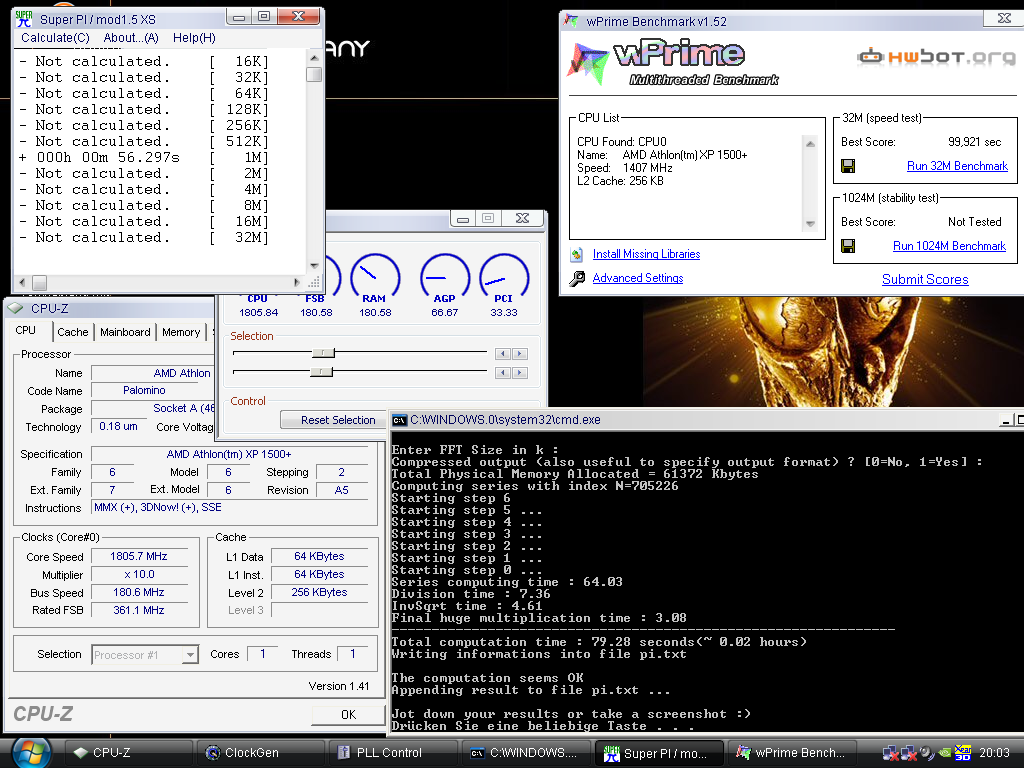This screenshot has width=1024, height=768.
Task: Click the cmd.exe title bar icon
Action: coord(399,420)
